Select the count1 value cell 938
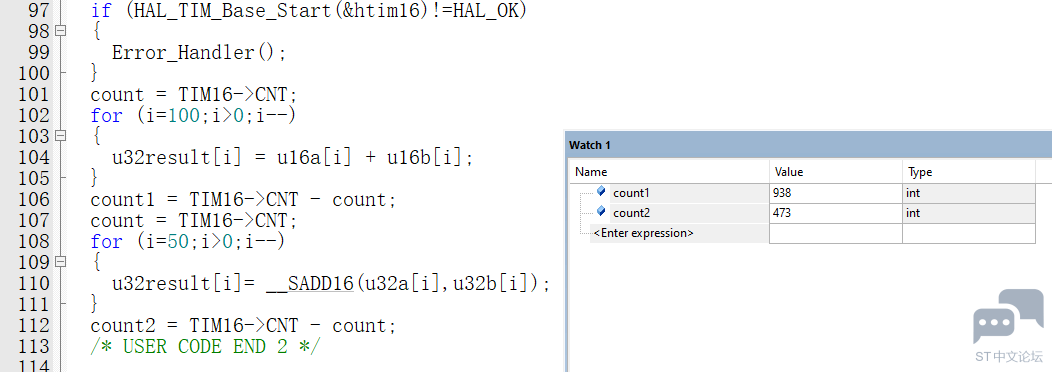1052x372 pixels. pos(835,193)
